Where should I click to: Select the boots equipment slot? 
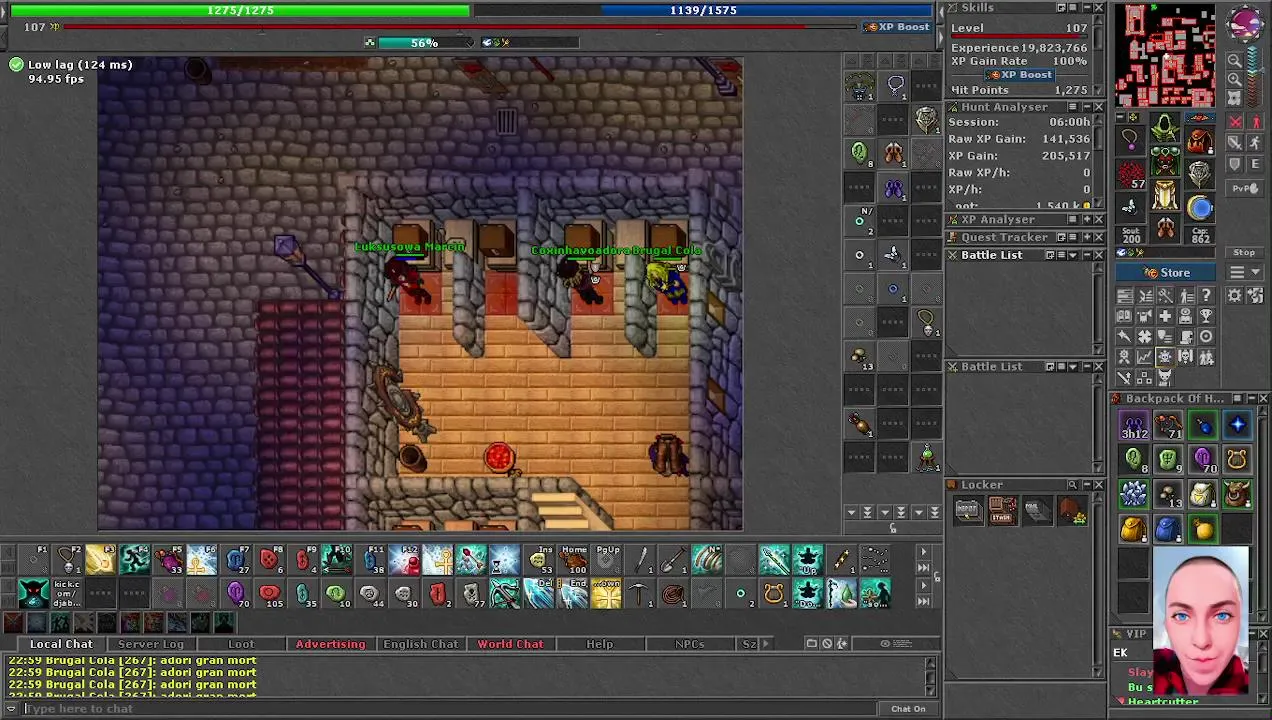(1165, 227)
